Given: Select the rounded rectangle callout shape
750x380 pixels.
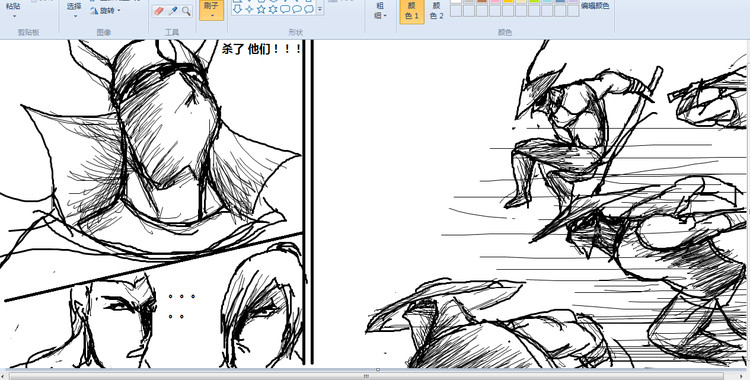Looking at the screenshot, I should 285,9.
